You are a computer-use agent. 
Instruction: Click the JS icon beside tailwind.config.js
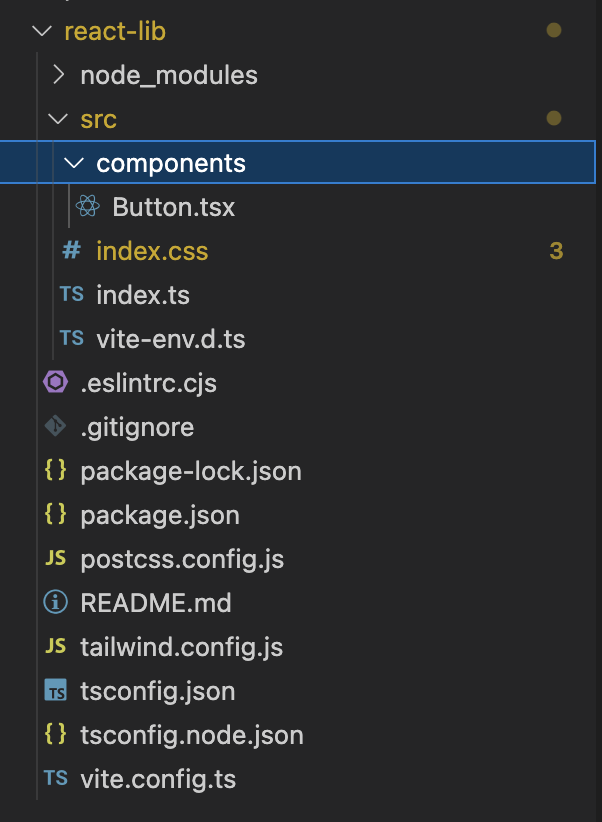coord(55,646)
